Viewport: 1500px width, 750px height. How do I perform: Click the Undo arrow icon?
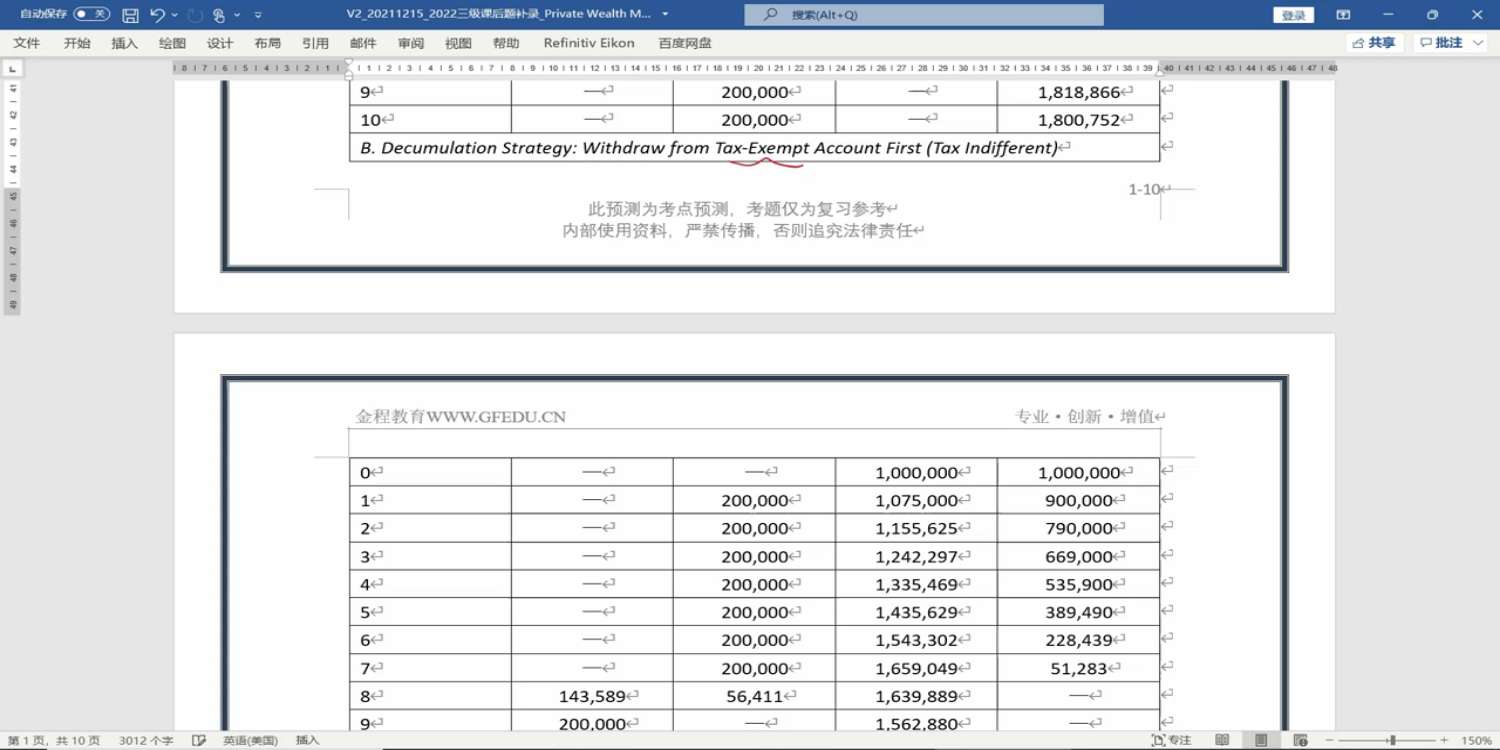click(157, 15)
